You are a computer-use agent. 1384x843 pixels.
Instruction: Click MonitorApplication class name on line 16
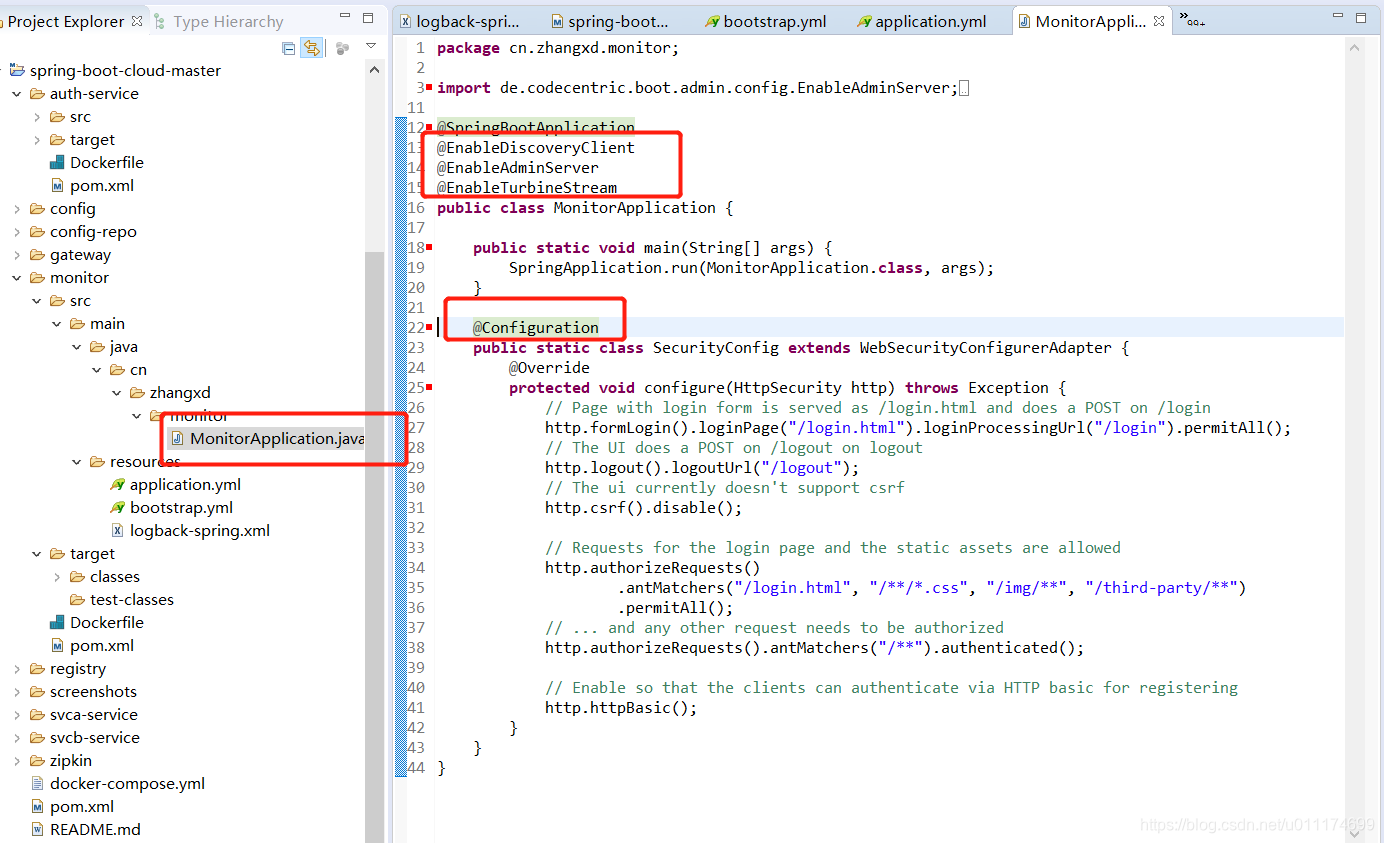[635, 207]
